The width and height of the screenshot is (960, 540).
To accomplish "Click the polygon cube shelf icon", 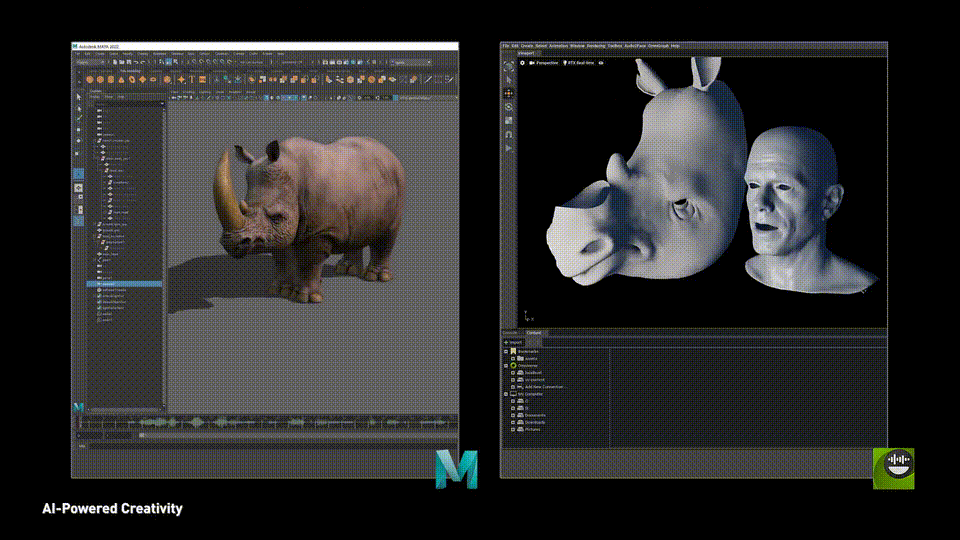I will [100, 79].
